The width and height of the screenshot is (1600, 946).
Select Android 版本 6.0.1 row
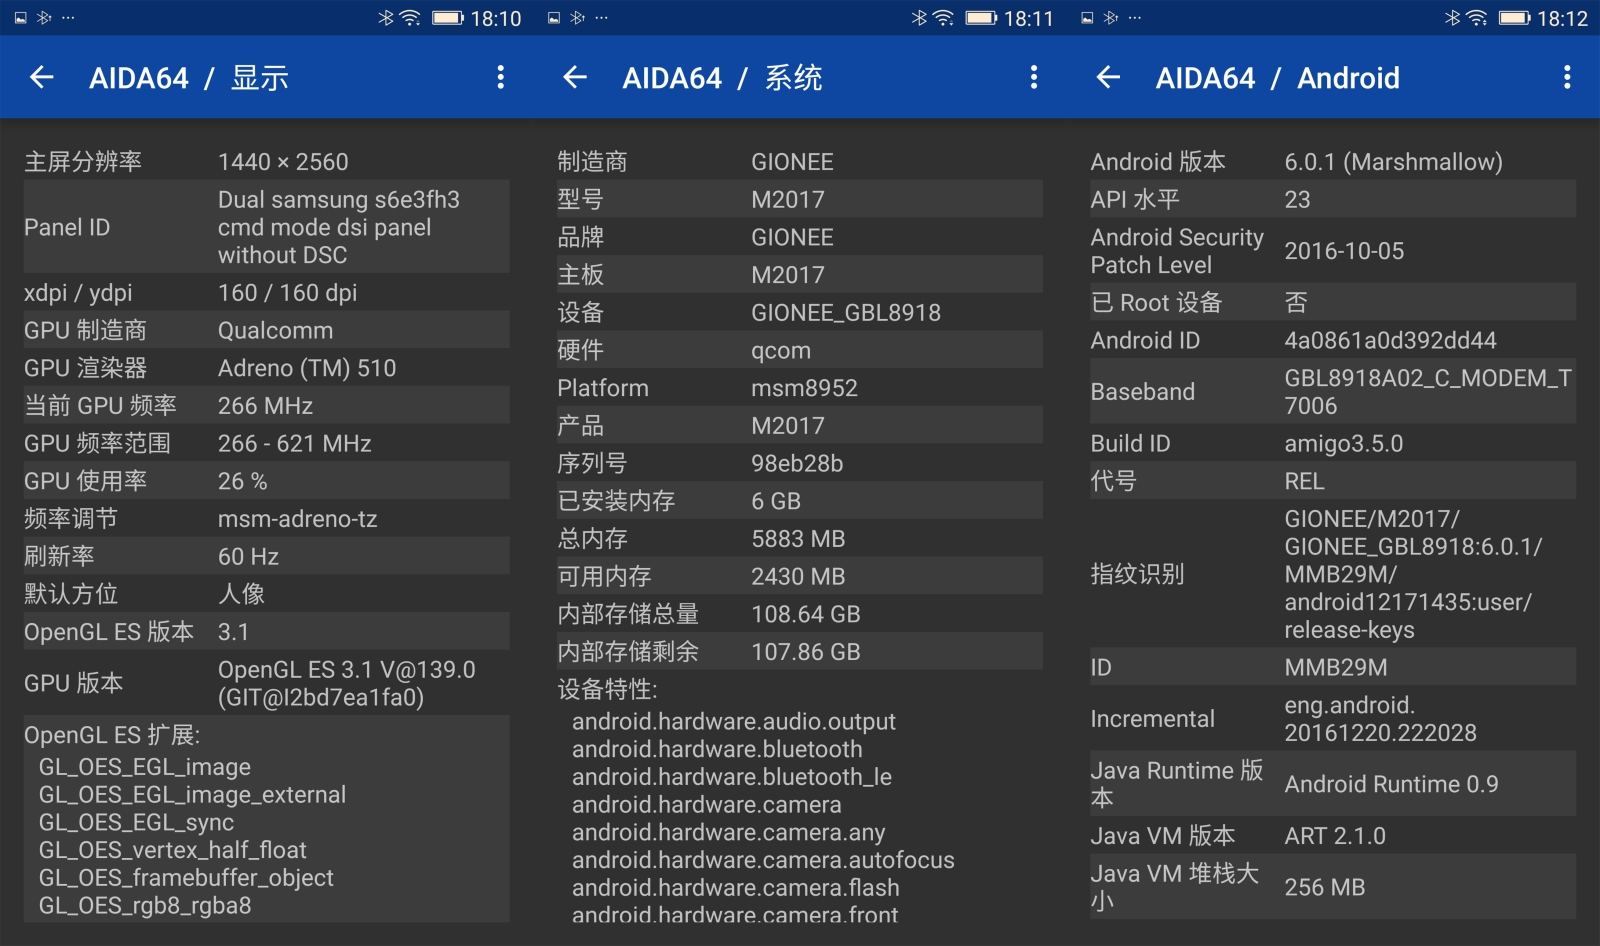click(x=1333, y=161)
